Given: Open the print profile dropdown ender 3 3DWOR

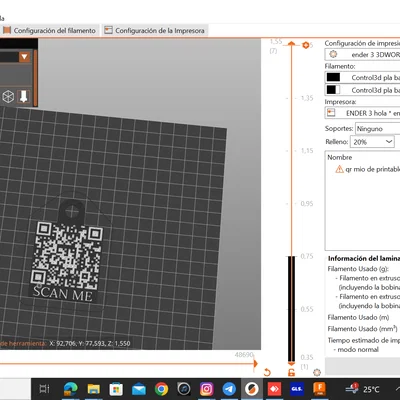Looking at the screenshot, I should click(362, 54).
